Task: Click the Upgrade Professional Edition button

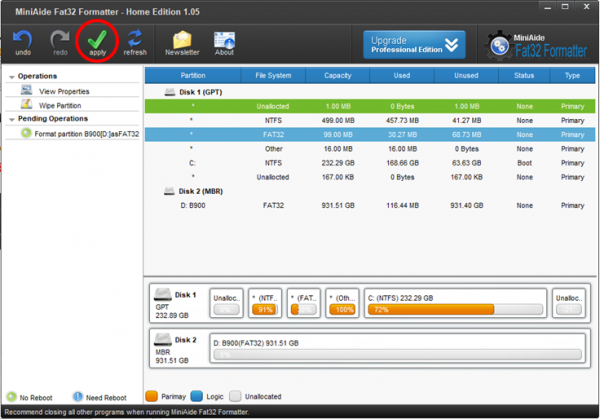Action: click(x=405, y=44)
